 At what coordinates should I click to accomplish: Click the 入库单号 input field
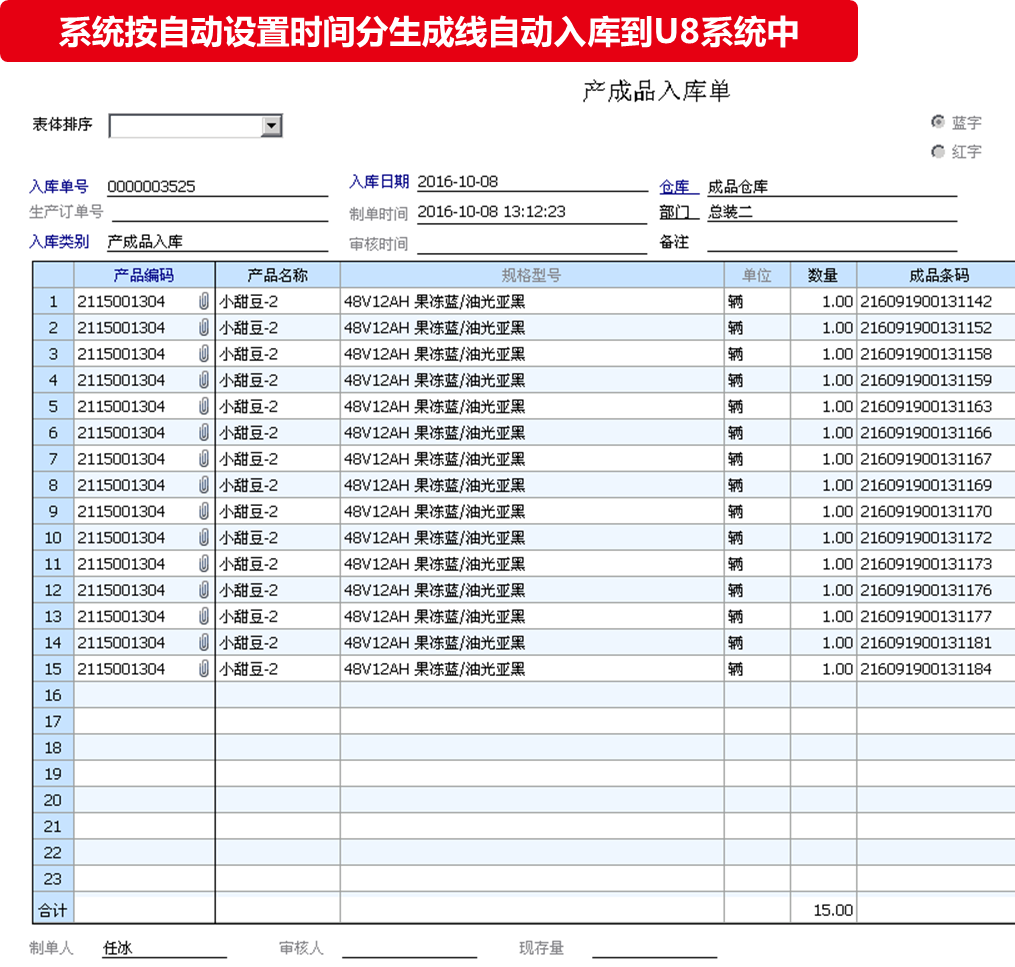click(x=216, y=186)
